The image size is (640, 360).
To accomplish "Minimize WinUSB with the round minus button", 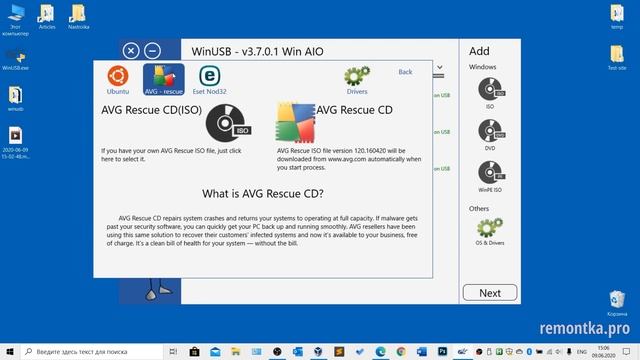I will click(x=152, y=51).
